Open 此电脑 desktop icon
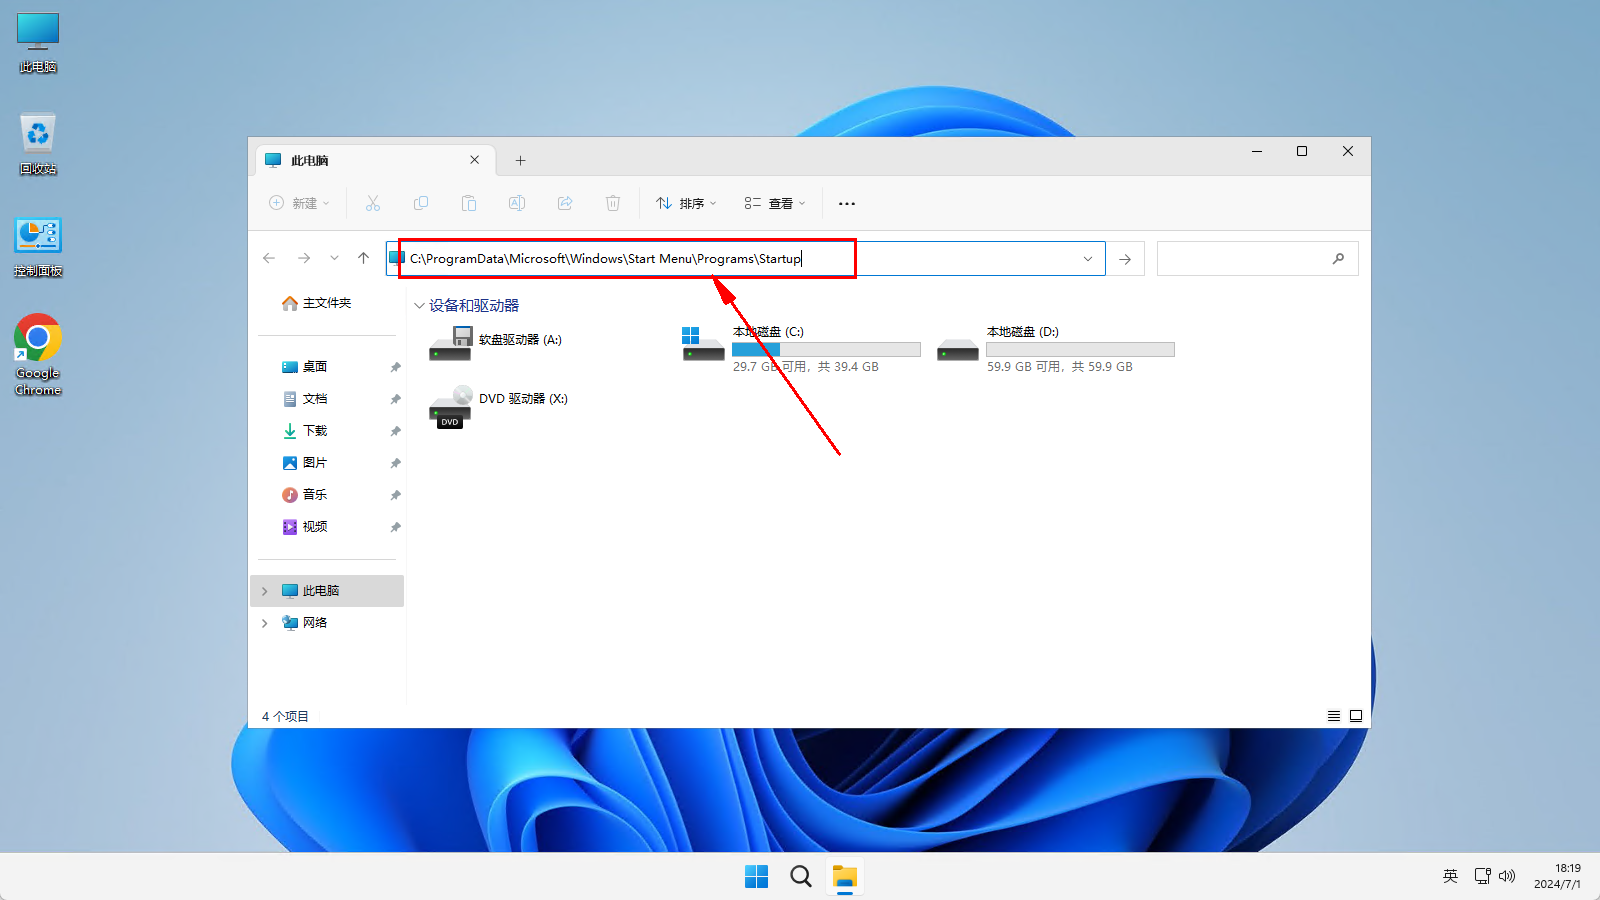The width and height of the screenshot is (1600, 900). 38,43
